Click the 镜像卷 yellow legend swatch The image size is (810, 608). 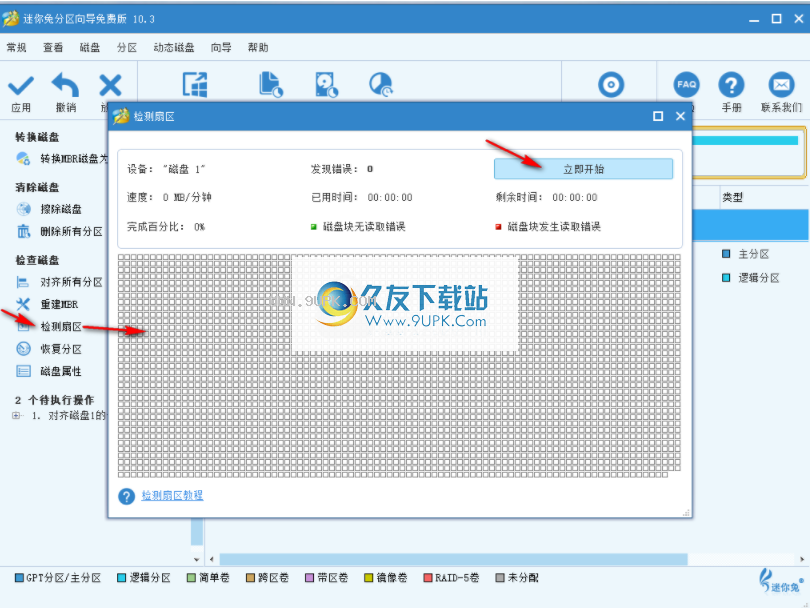pyautogui.click(x=369, y=578)
